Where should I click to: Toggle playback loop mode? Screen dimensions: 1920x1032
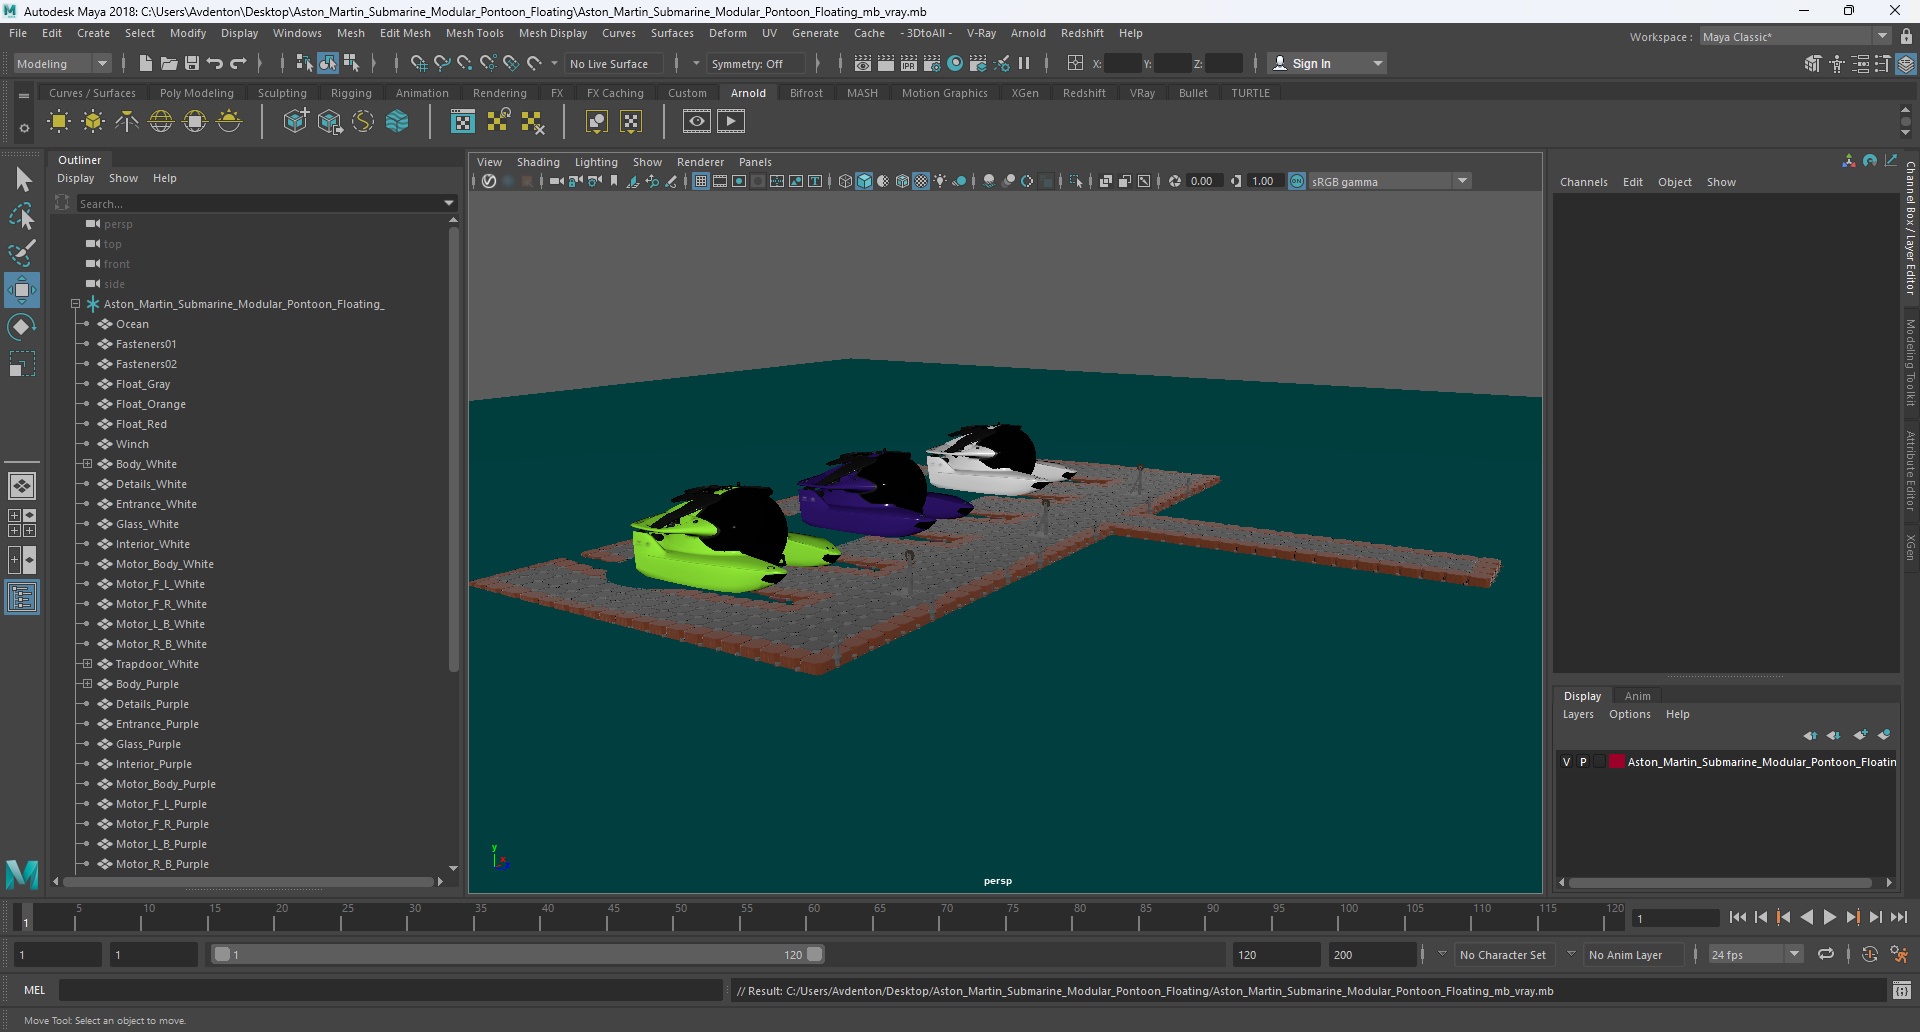[x=1826, y=955]
